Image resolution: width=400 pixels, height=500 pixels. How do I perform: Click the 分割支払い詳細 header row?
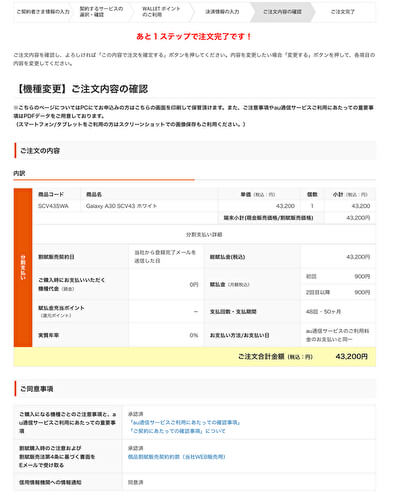click(x=204, y=235)
